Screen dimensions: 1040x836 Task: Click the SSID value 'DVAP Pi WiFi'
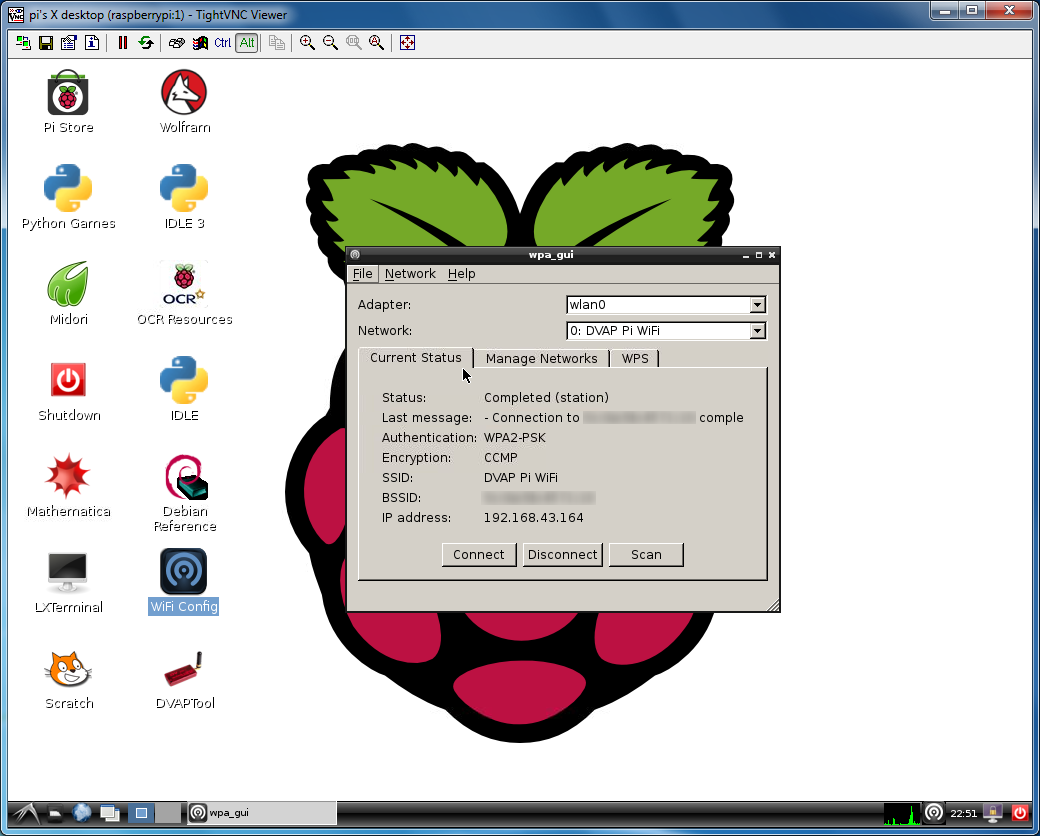coord(521,478)
